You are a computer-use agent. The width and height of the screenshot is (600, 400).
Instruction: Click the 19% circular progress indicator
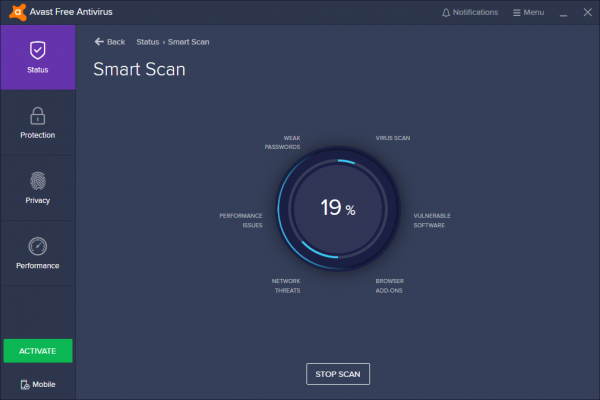click(x=337, y=209)
